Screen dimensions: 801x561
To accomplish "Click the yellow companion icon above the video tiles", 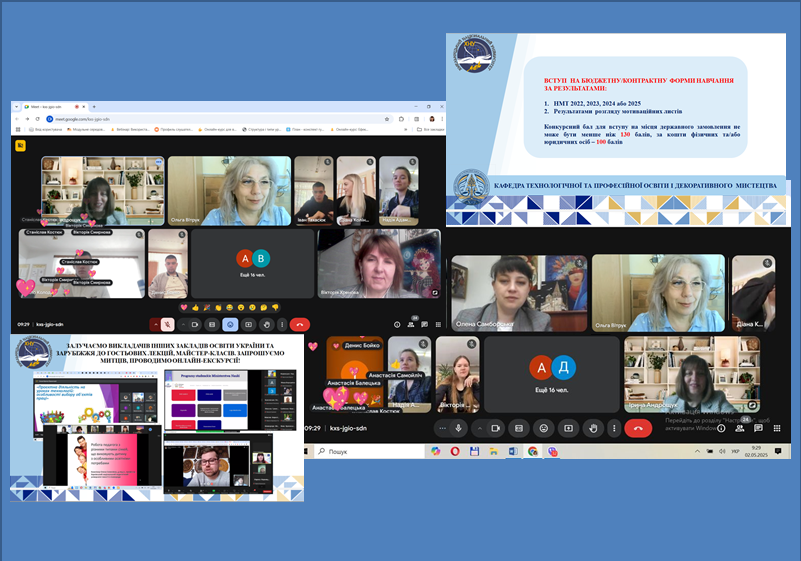I will pyautogui.click(x=20, y=146).
